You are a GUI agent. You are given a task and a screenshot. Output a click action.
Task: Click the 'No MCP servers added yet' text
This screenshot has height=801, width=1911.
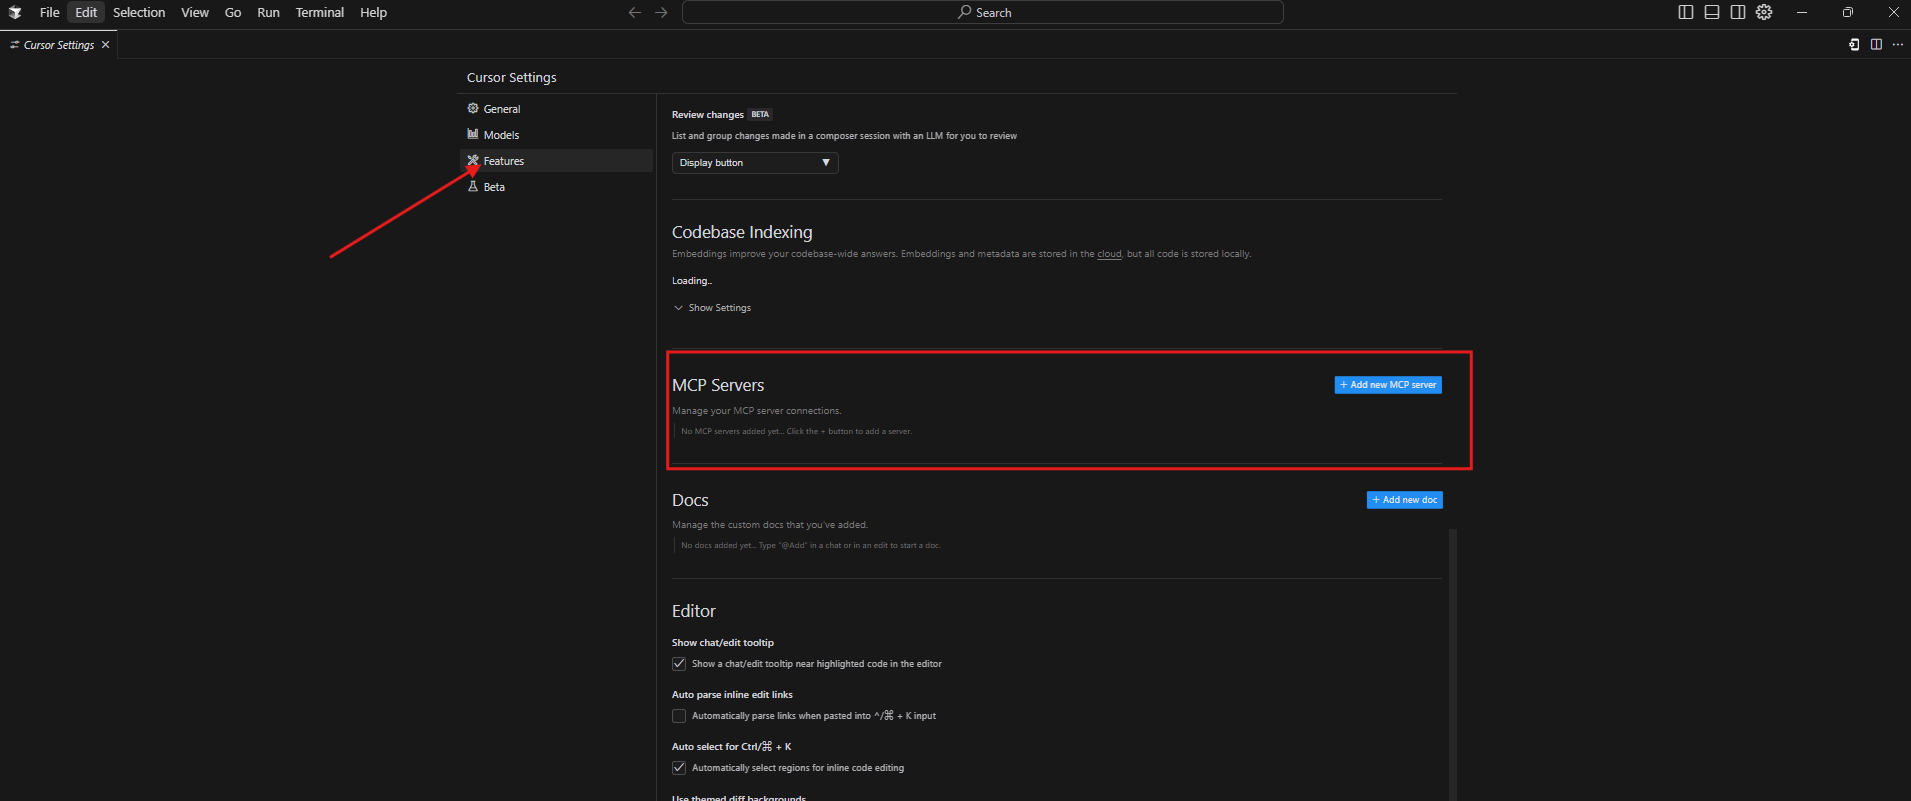(796, 431)
